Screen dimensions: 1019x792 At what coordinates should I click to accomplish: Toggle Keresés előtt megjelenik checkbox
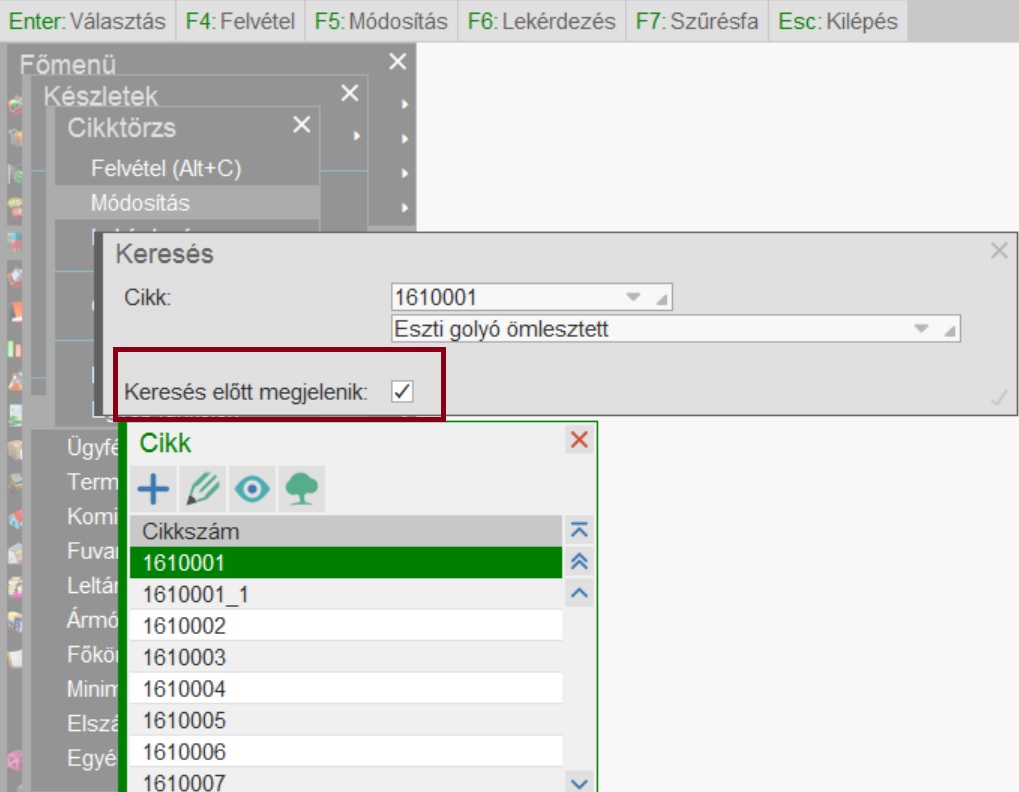pos(402,392)
